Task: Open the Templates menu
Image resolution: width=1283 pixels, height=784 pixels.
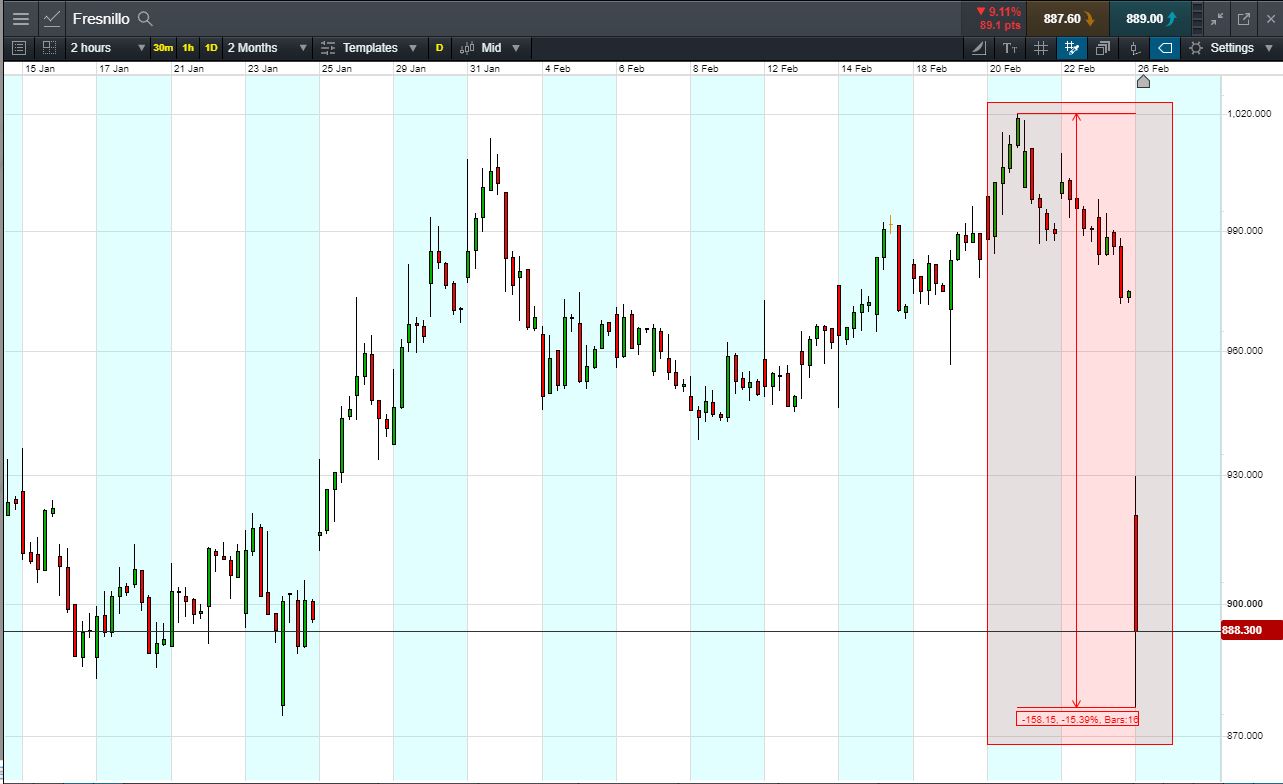Action: point(368,48)
